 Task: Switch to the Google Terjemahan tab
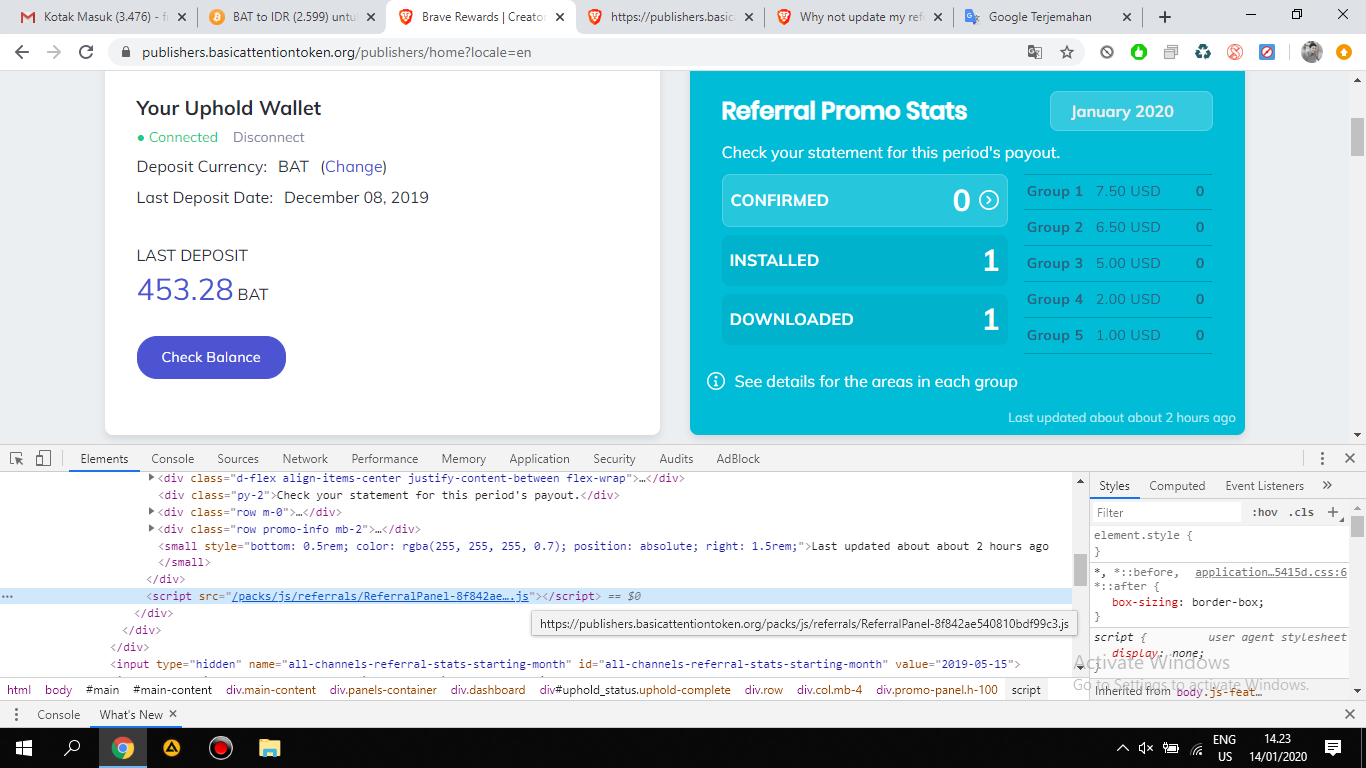(x=1046, y=17)
